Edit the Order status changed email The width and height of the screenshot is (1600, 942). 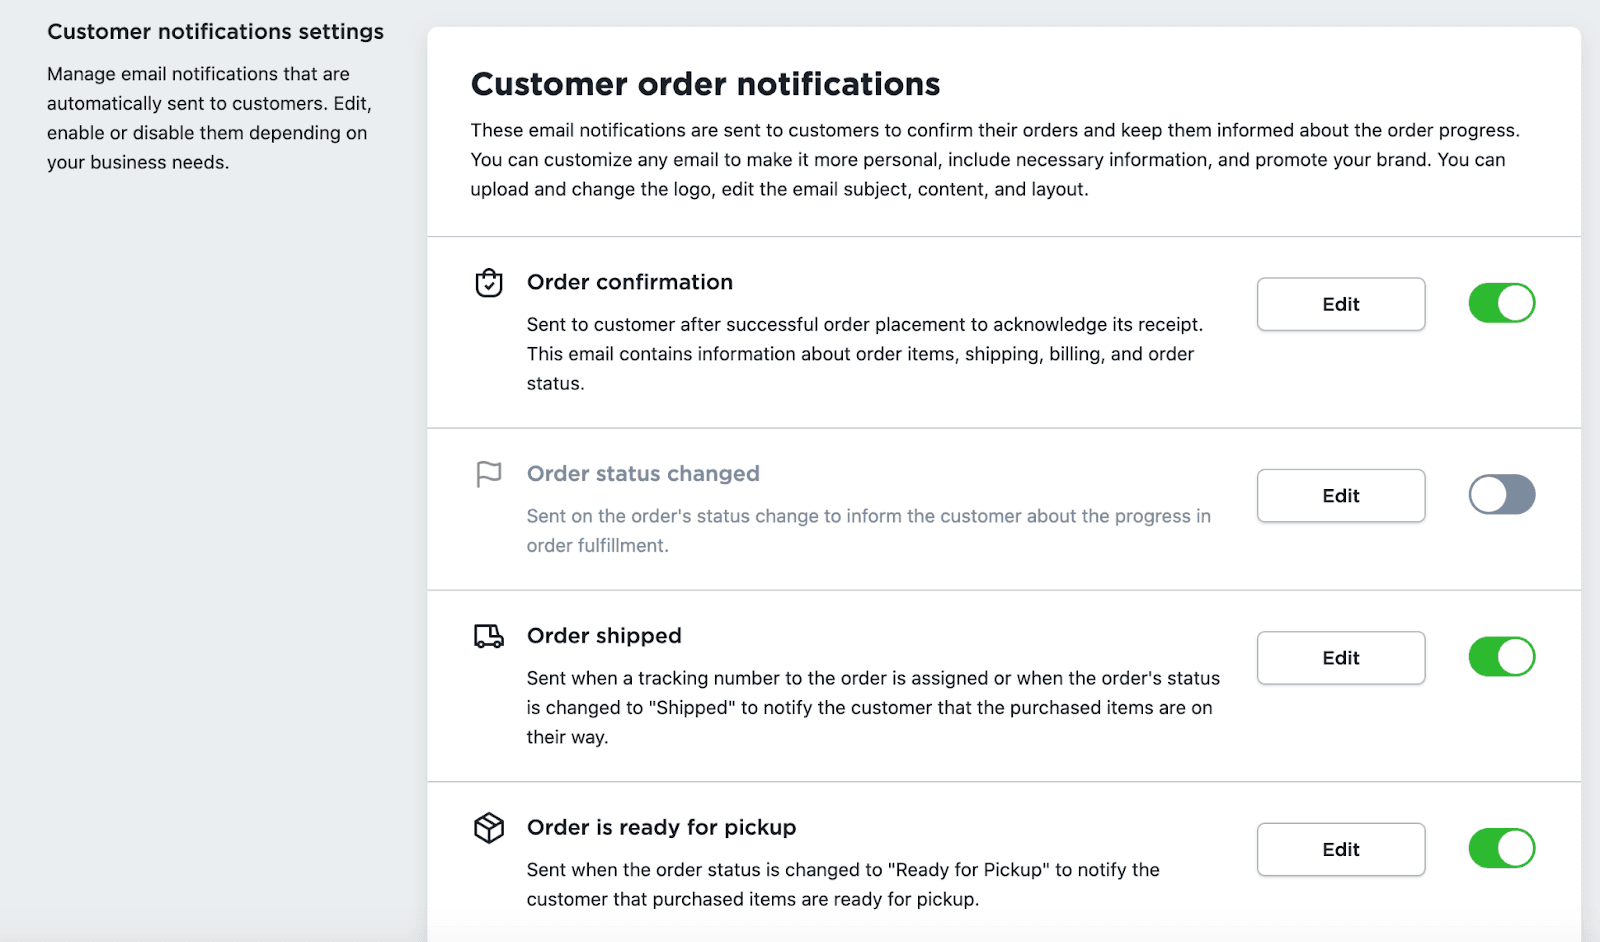click(1340, 496)
